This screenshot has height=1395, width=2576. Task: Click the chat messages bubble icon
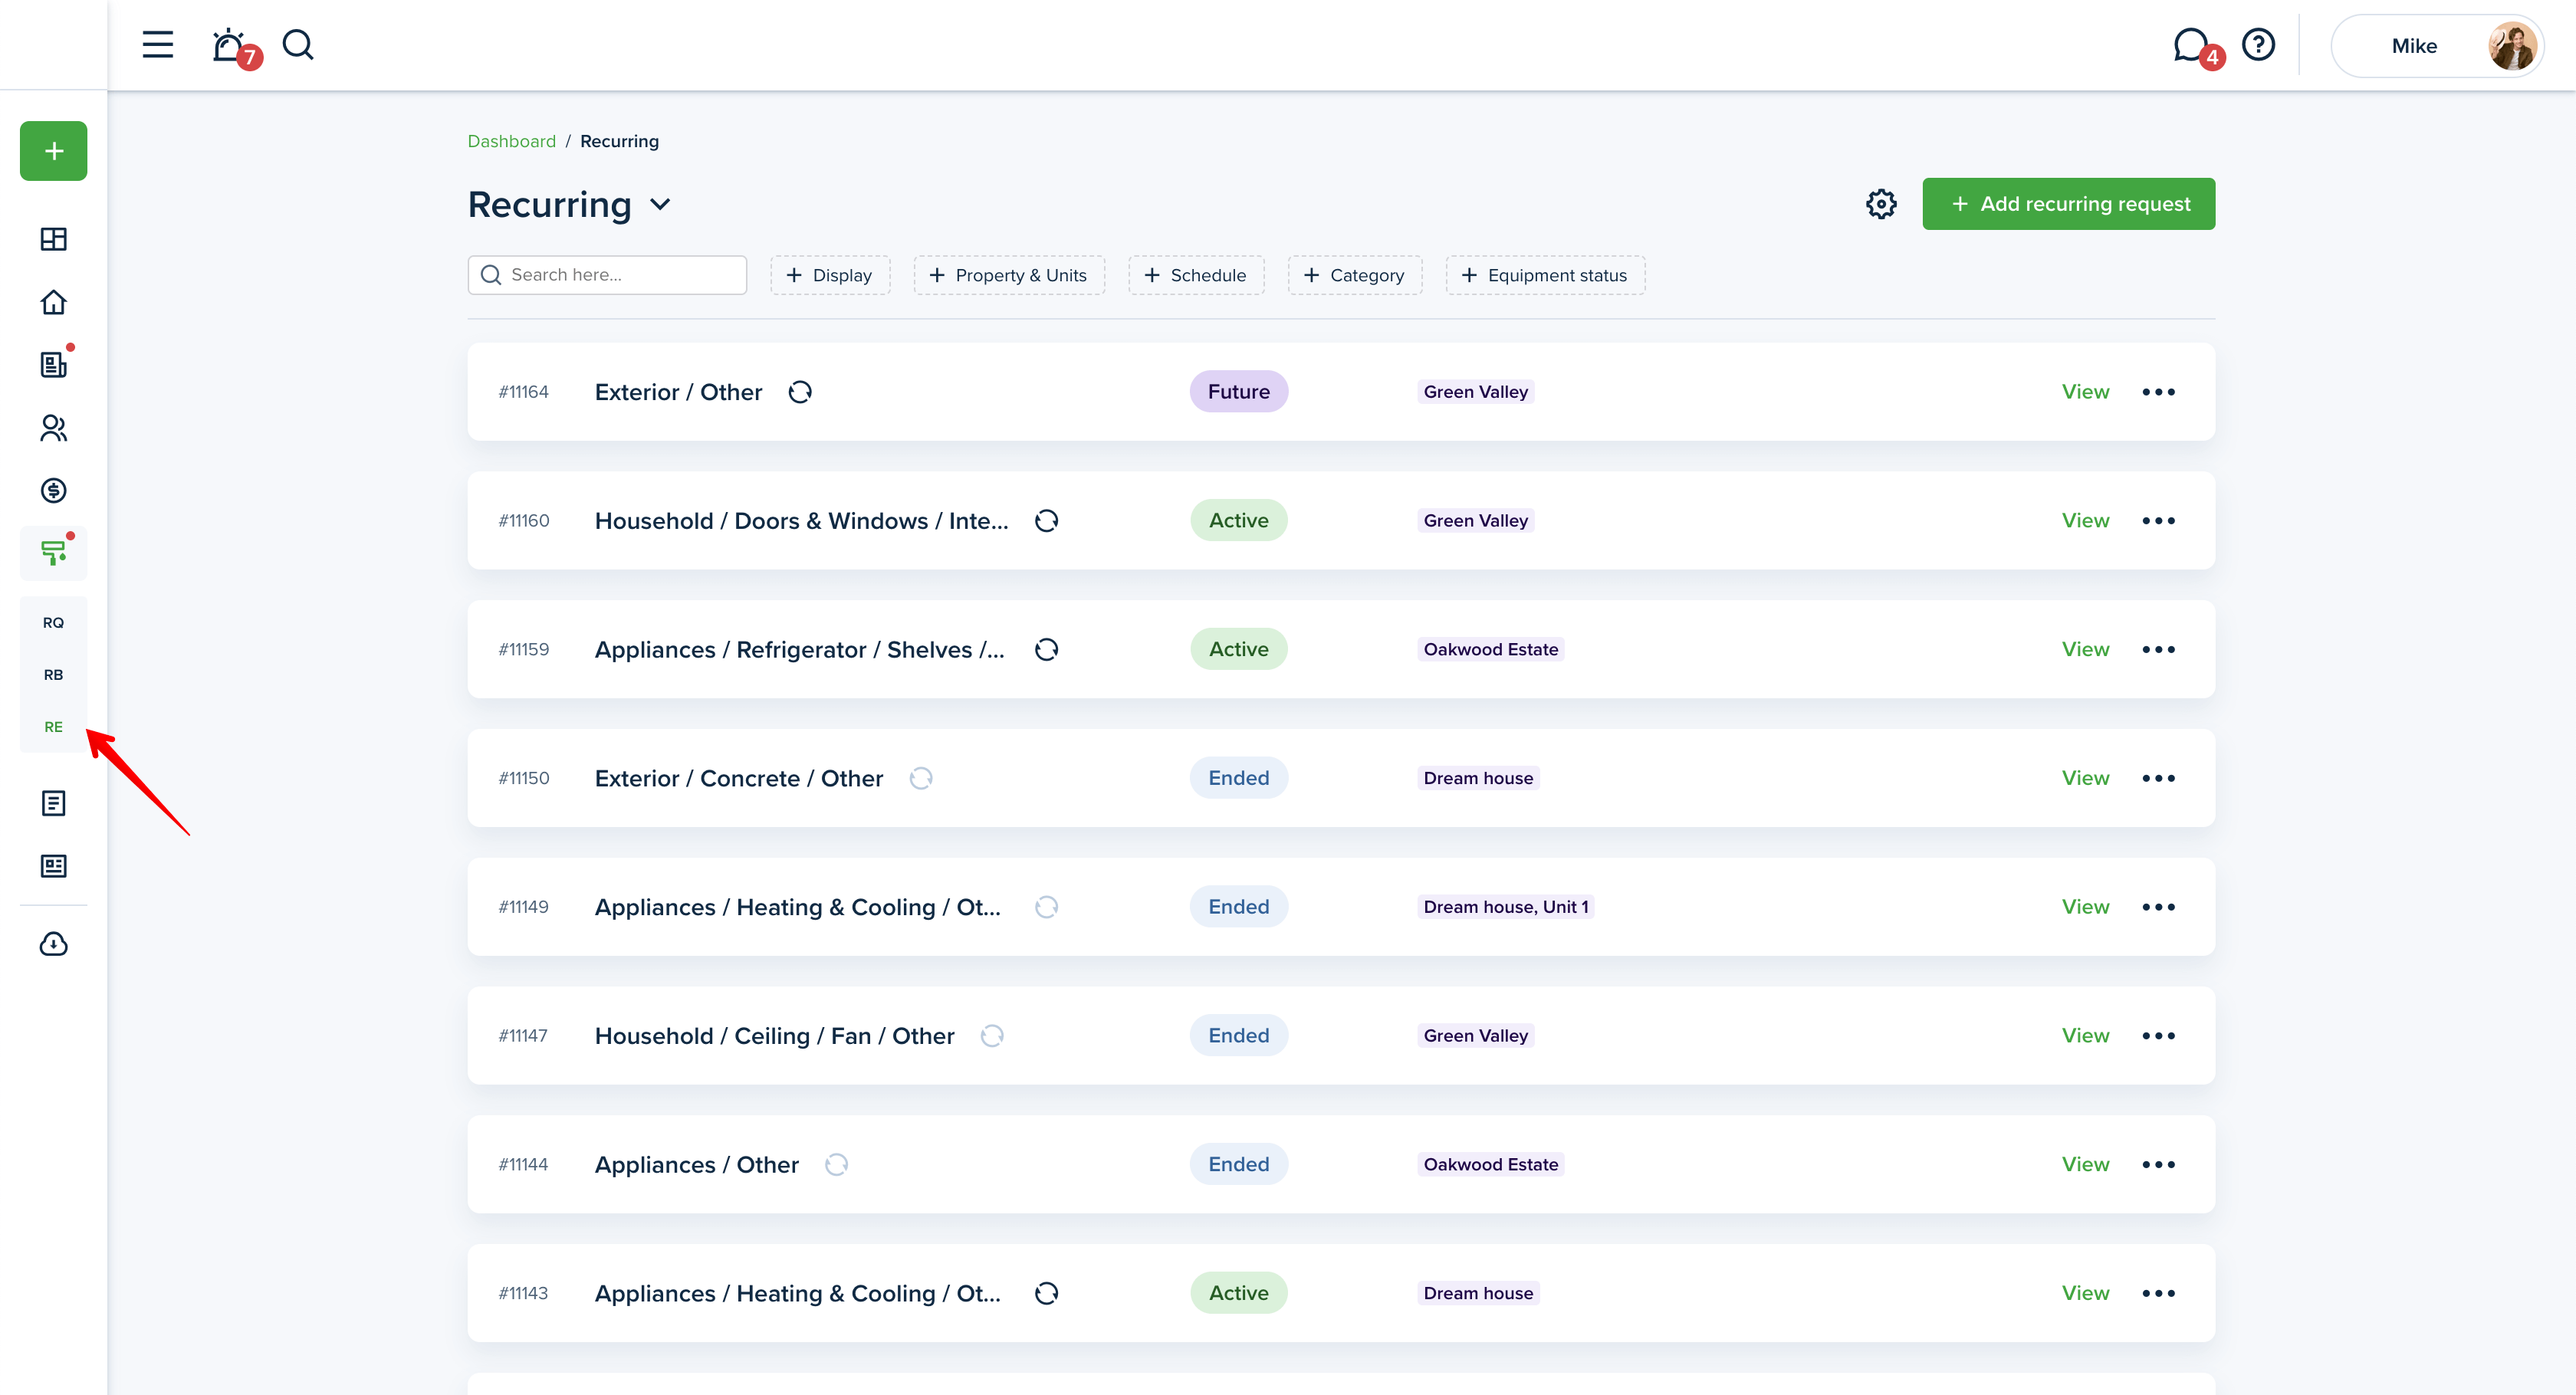pos(2190,45)
